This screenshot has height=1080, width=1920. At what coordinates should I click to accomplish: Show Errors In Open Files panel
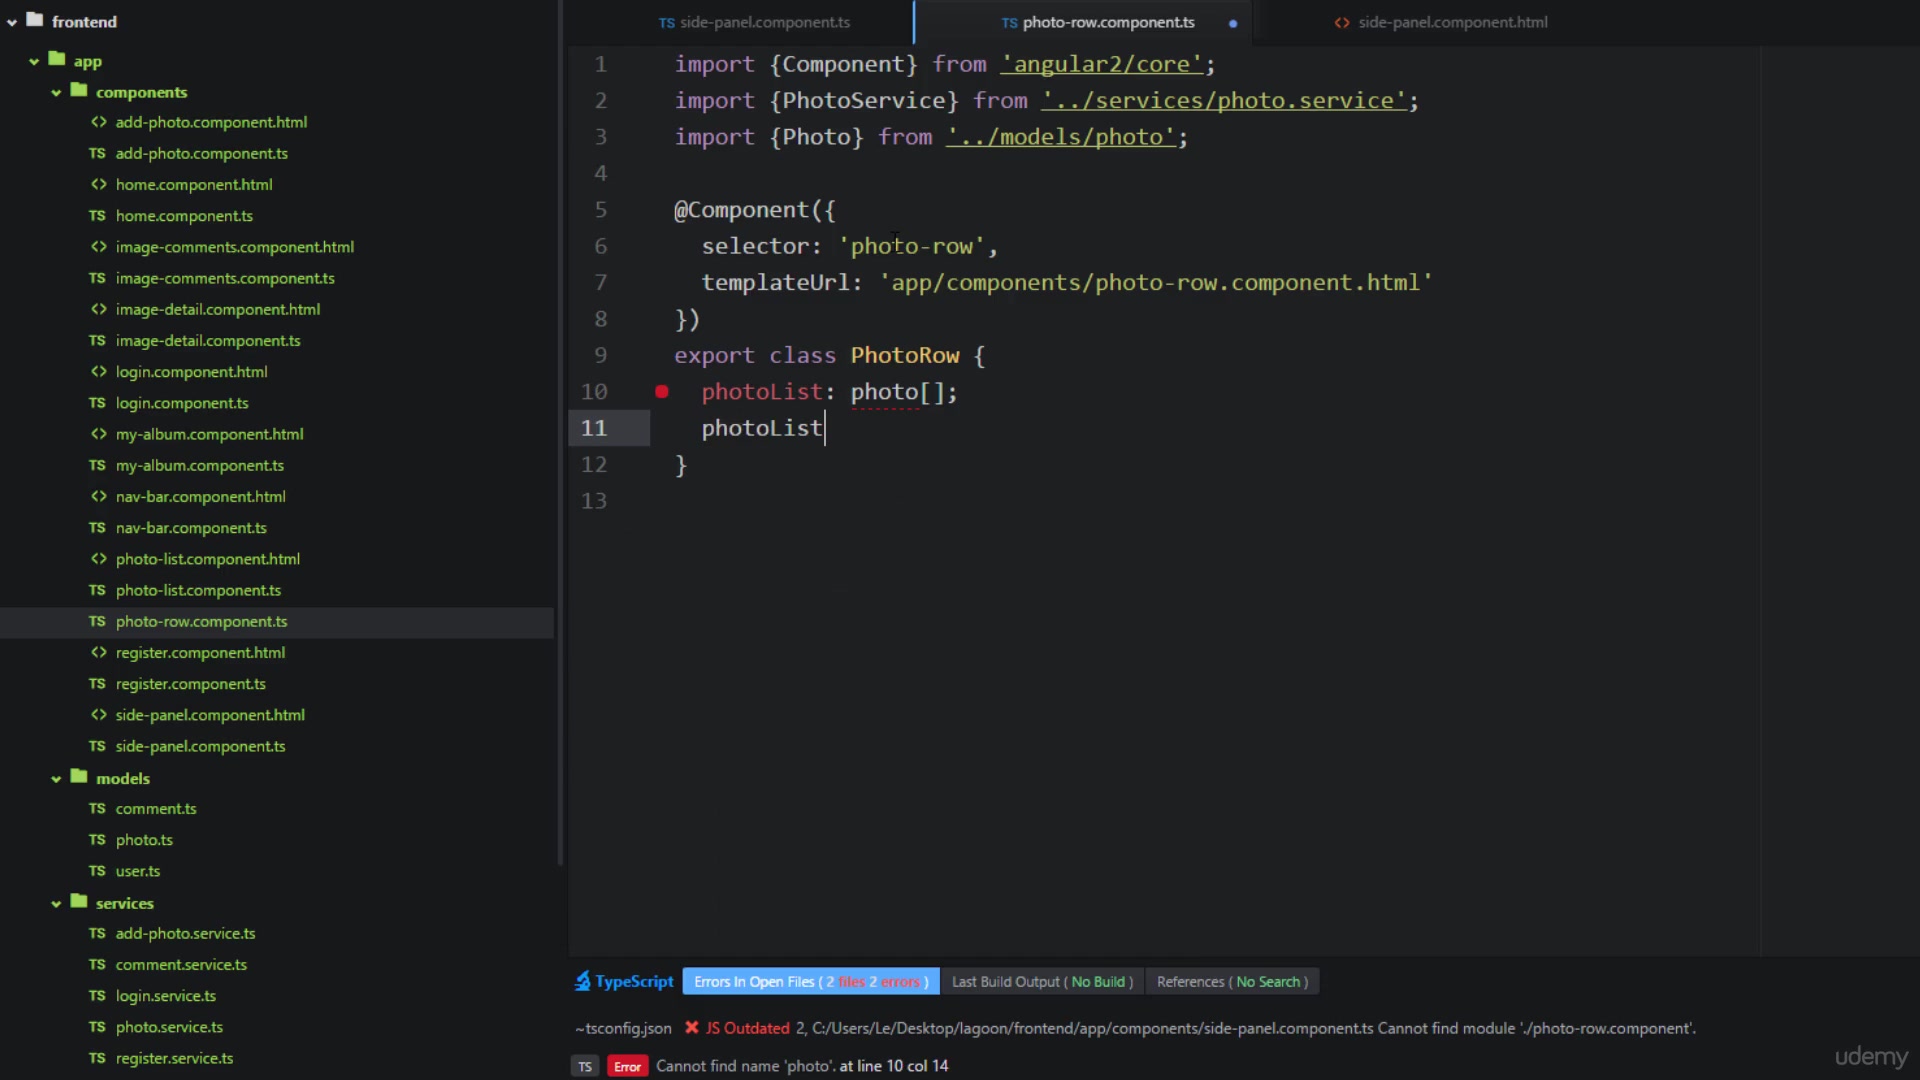810,982
